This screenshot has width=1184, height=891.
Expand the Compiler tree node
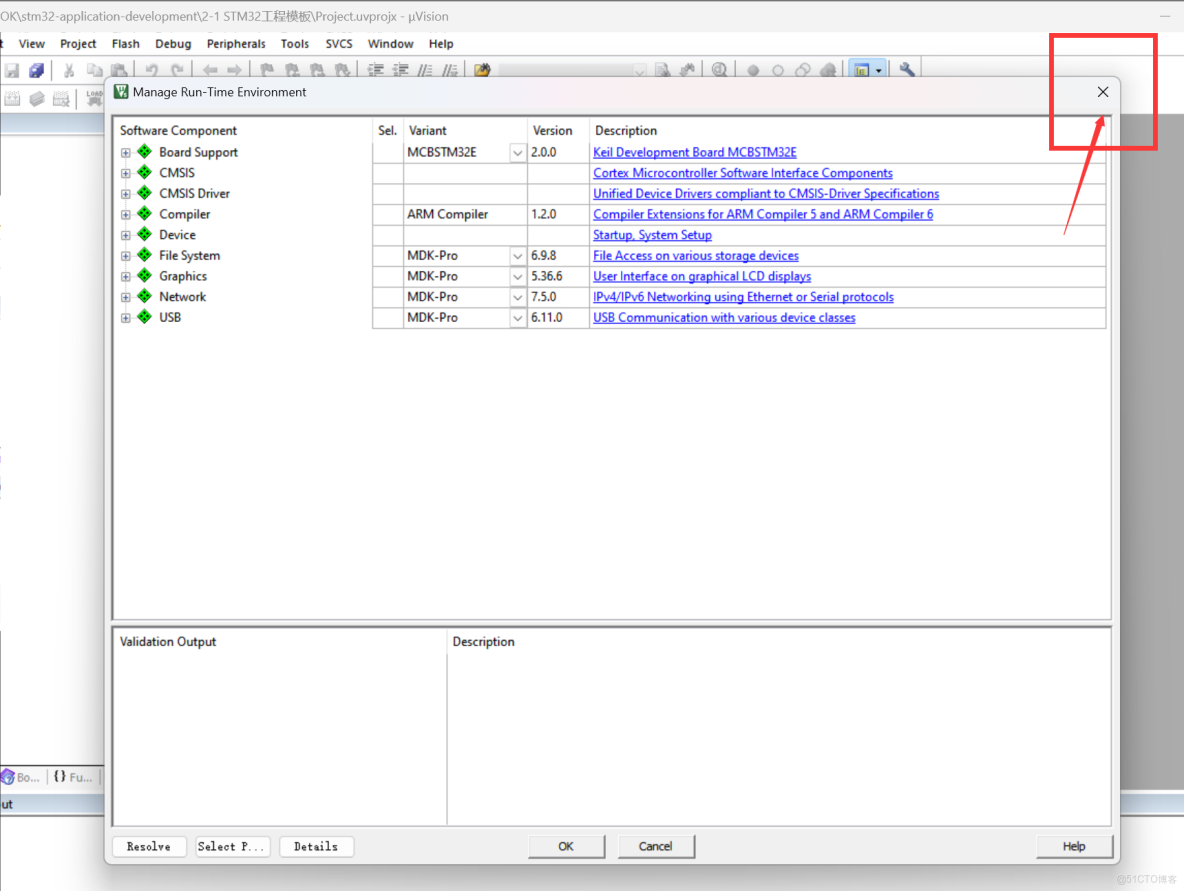tap(125, 214)
